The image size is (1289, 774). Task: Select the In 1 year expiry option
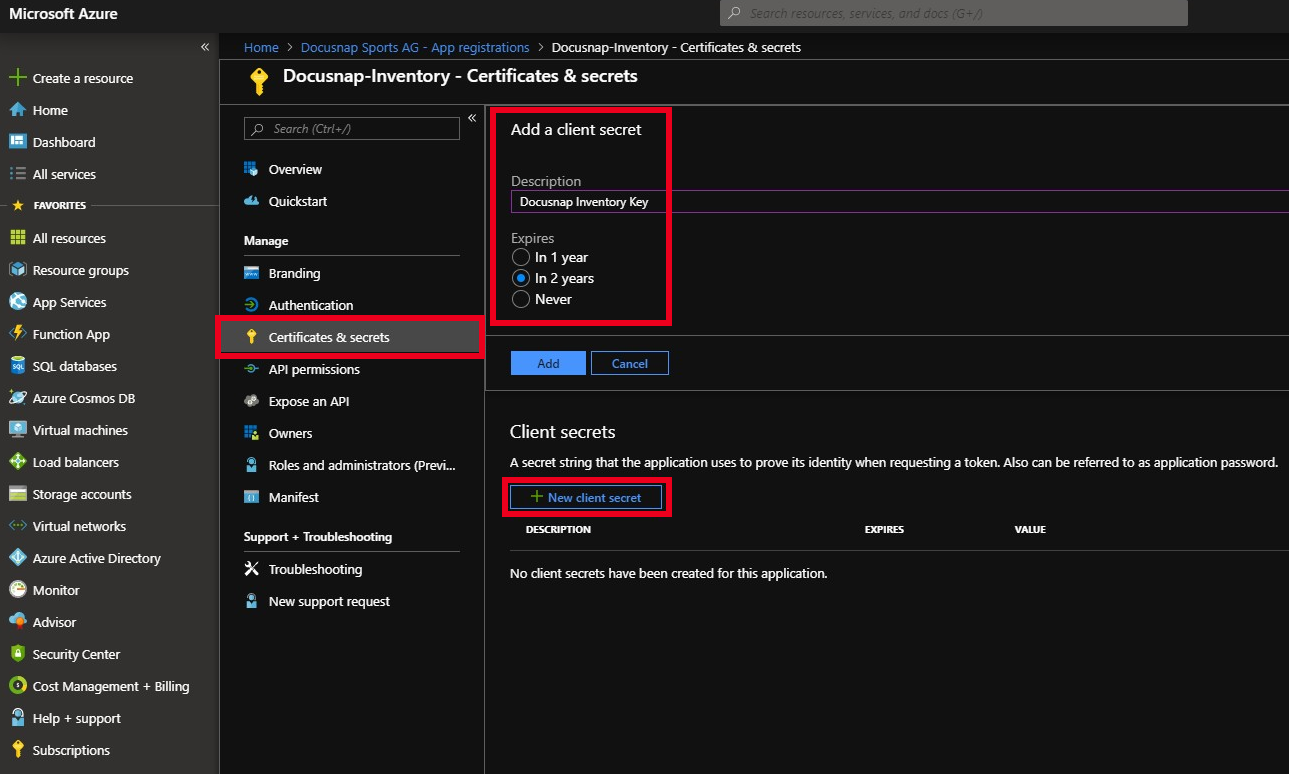tap(520, 257)
